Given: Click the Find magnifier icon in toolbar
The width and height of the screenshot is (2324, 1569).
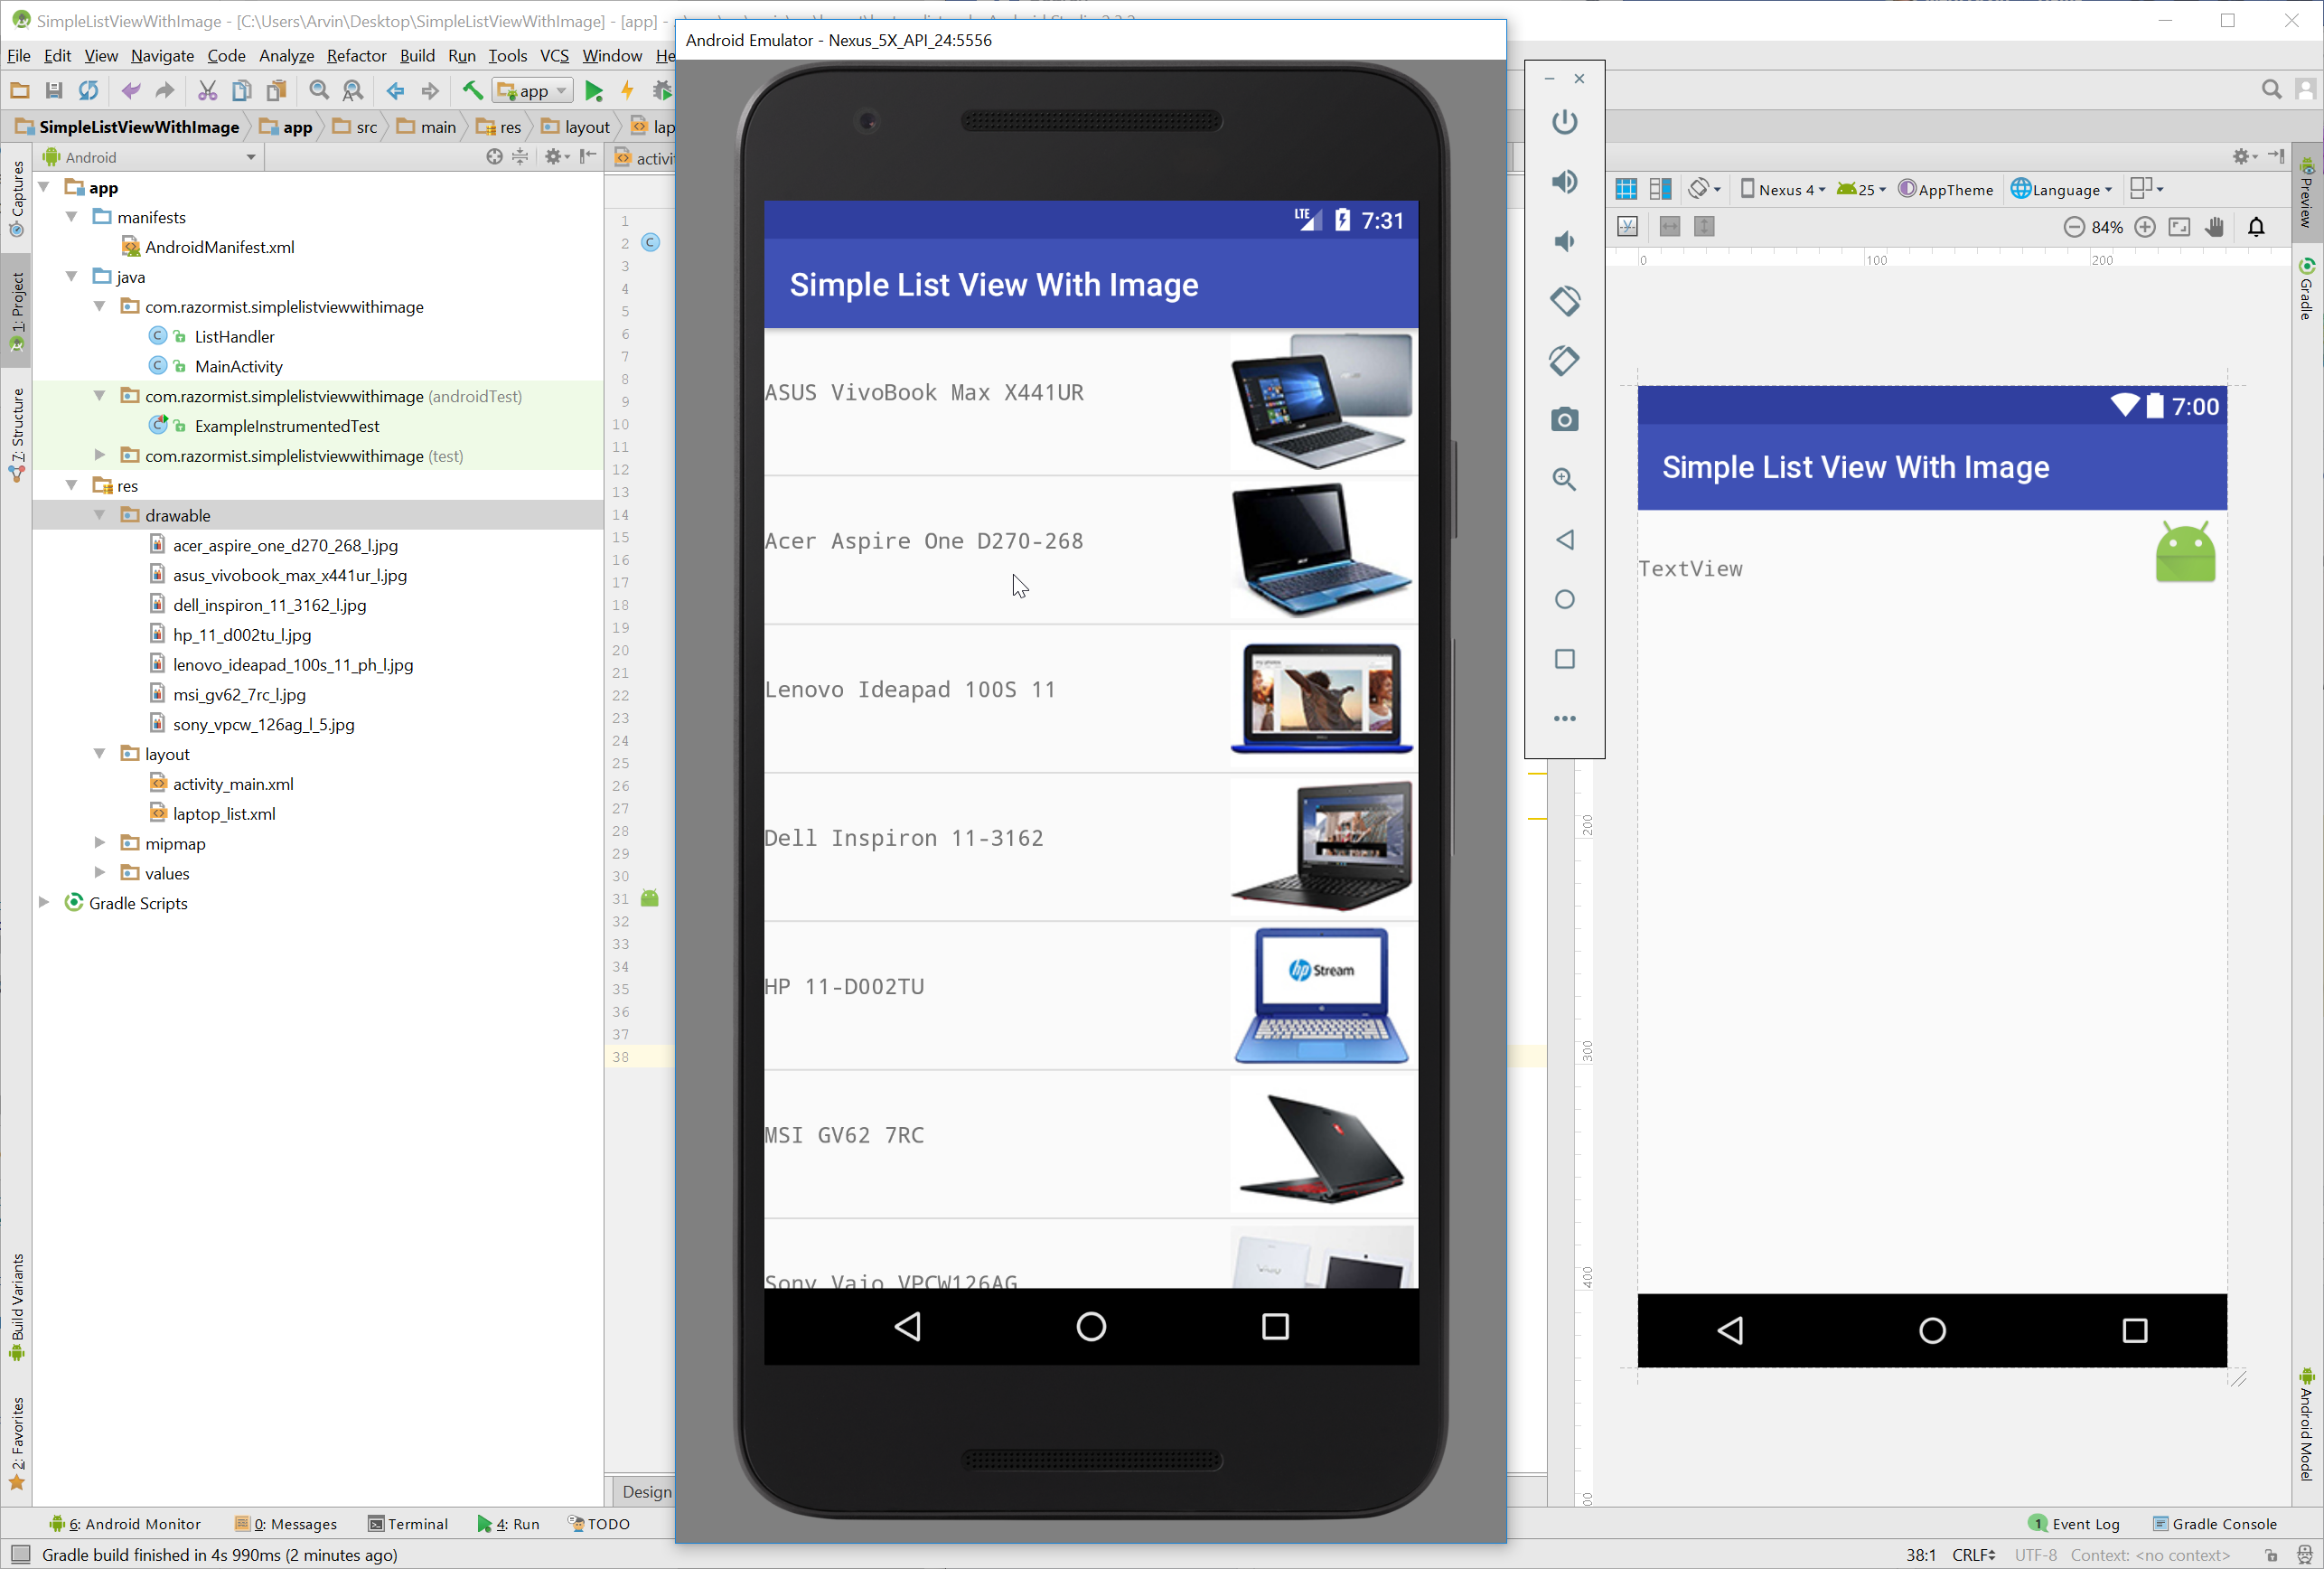Looking at the screenshot, I should click(x=319, y=91).
